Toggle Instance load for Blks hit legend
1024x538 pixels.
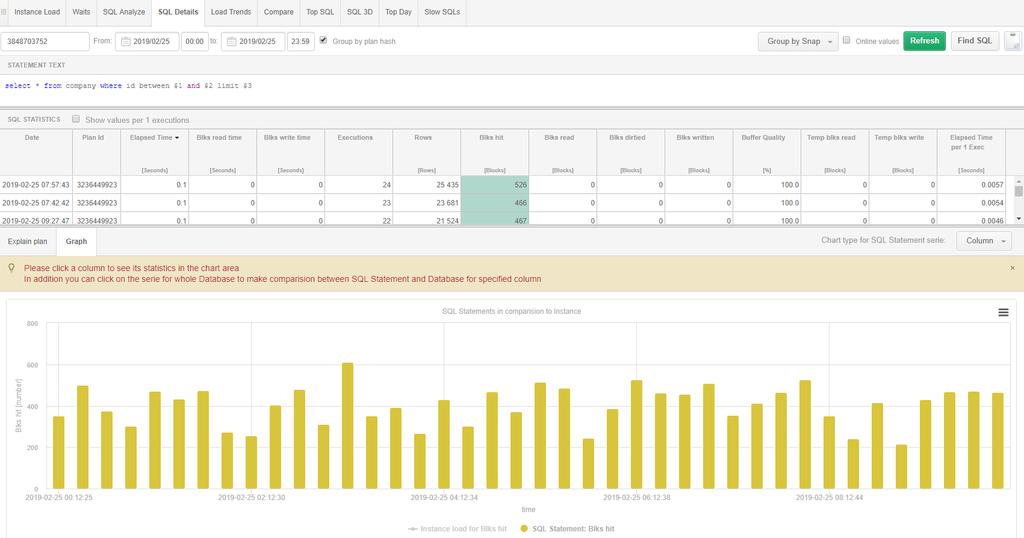tap(457, 528)
